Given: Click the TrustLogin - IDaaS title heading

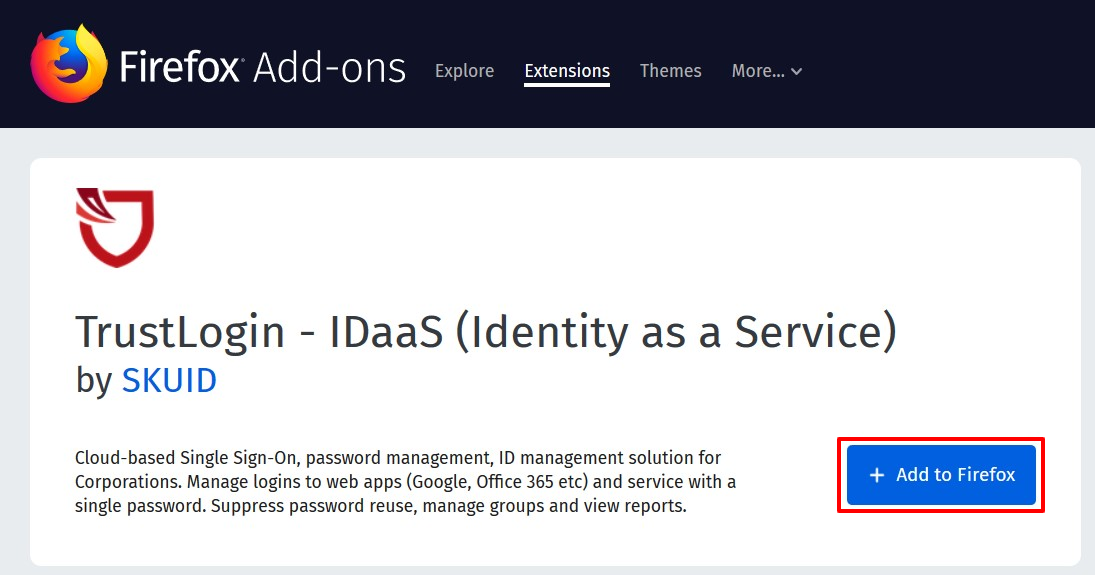Looking at the screenshot, I should (x=486, y=332).
